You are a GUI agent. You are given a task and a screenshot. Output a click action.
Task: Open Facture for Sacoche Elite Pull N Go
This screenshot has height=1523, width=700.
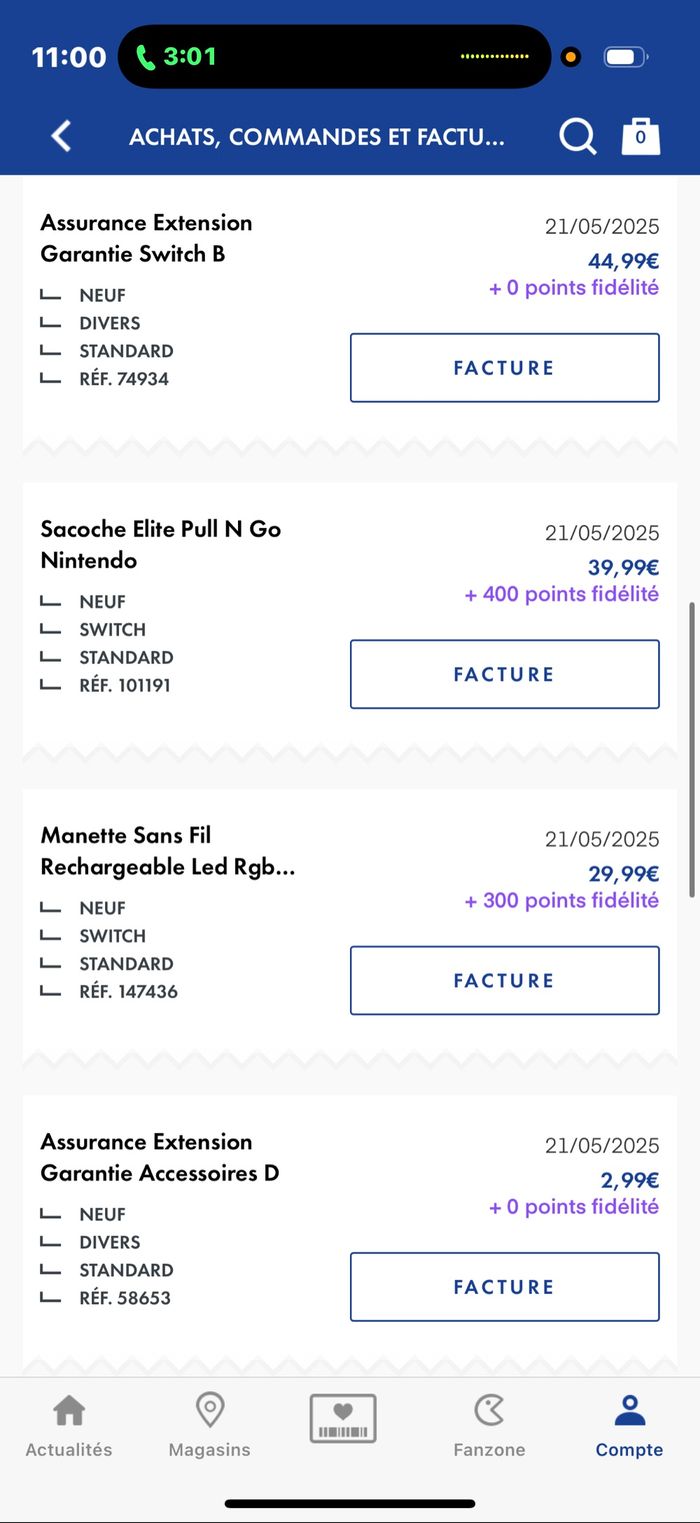tap(504, 674)
